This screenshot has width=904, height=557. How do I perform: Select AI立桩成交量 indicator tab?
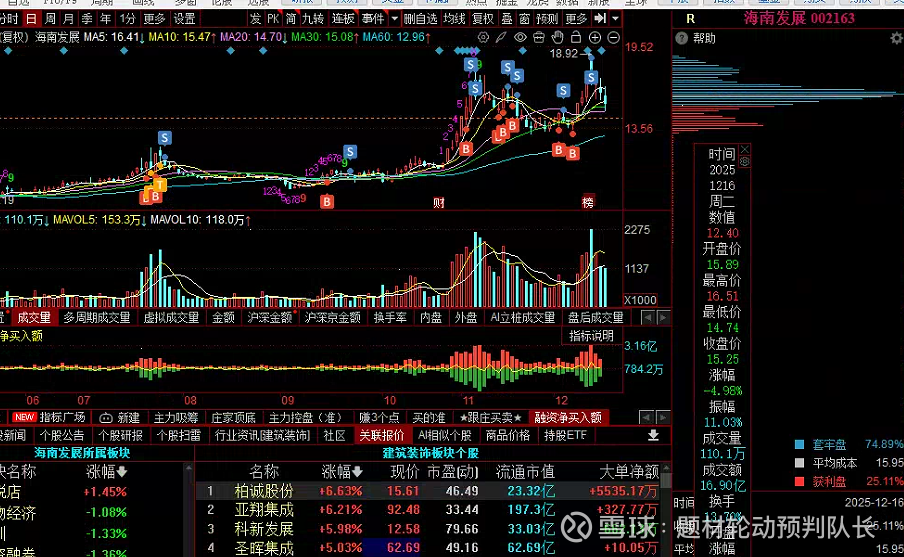pyautogui.click(x=523, y=317)
